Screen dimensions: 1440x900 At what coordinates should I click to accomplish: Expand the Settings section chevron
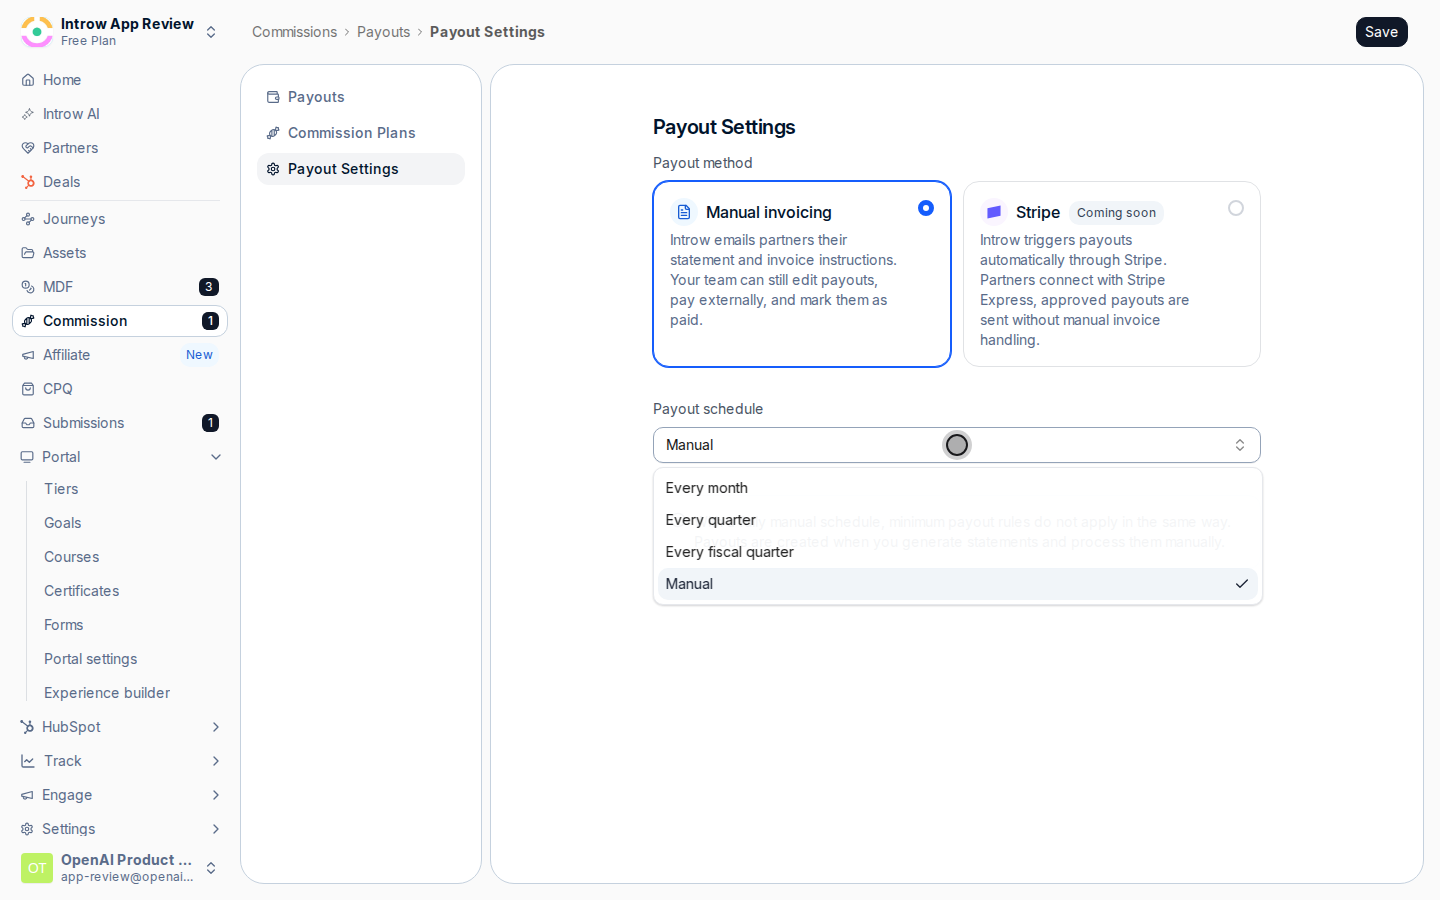pos(216,829)
